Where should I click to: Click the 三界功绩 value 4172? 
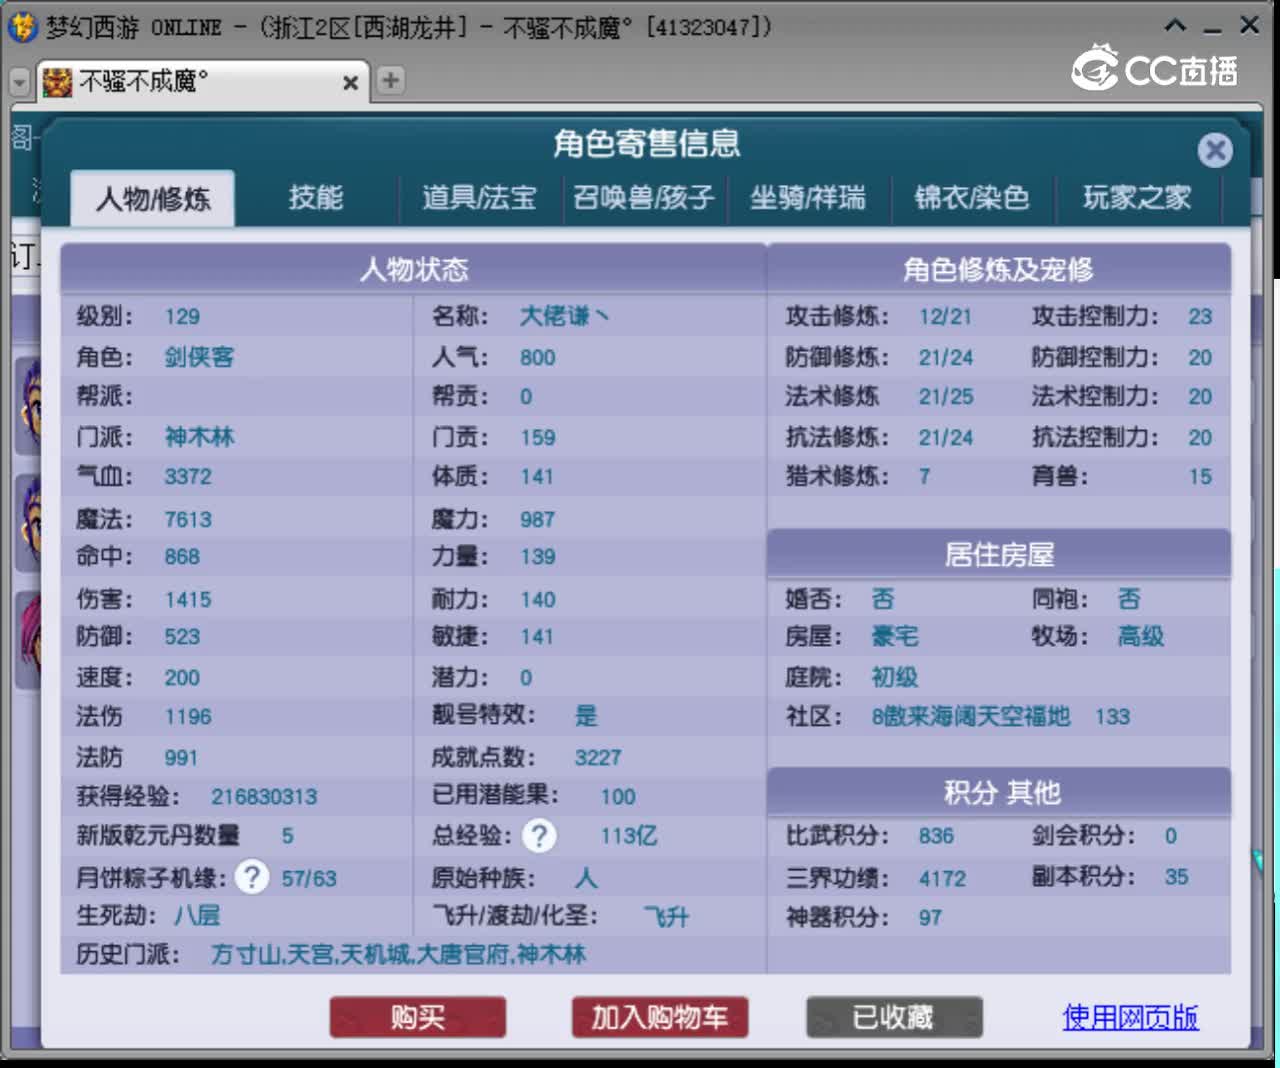point(943,879)
